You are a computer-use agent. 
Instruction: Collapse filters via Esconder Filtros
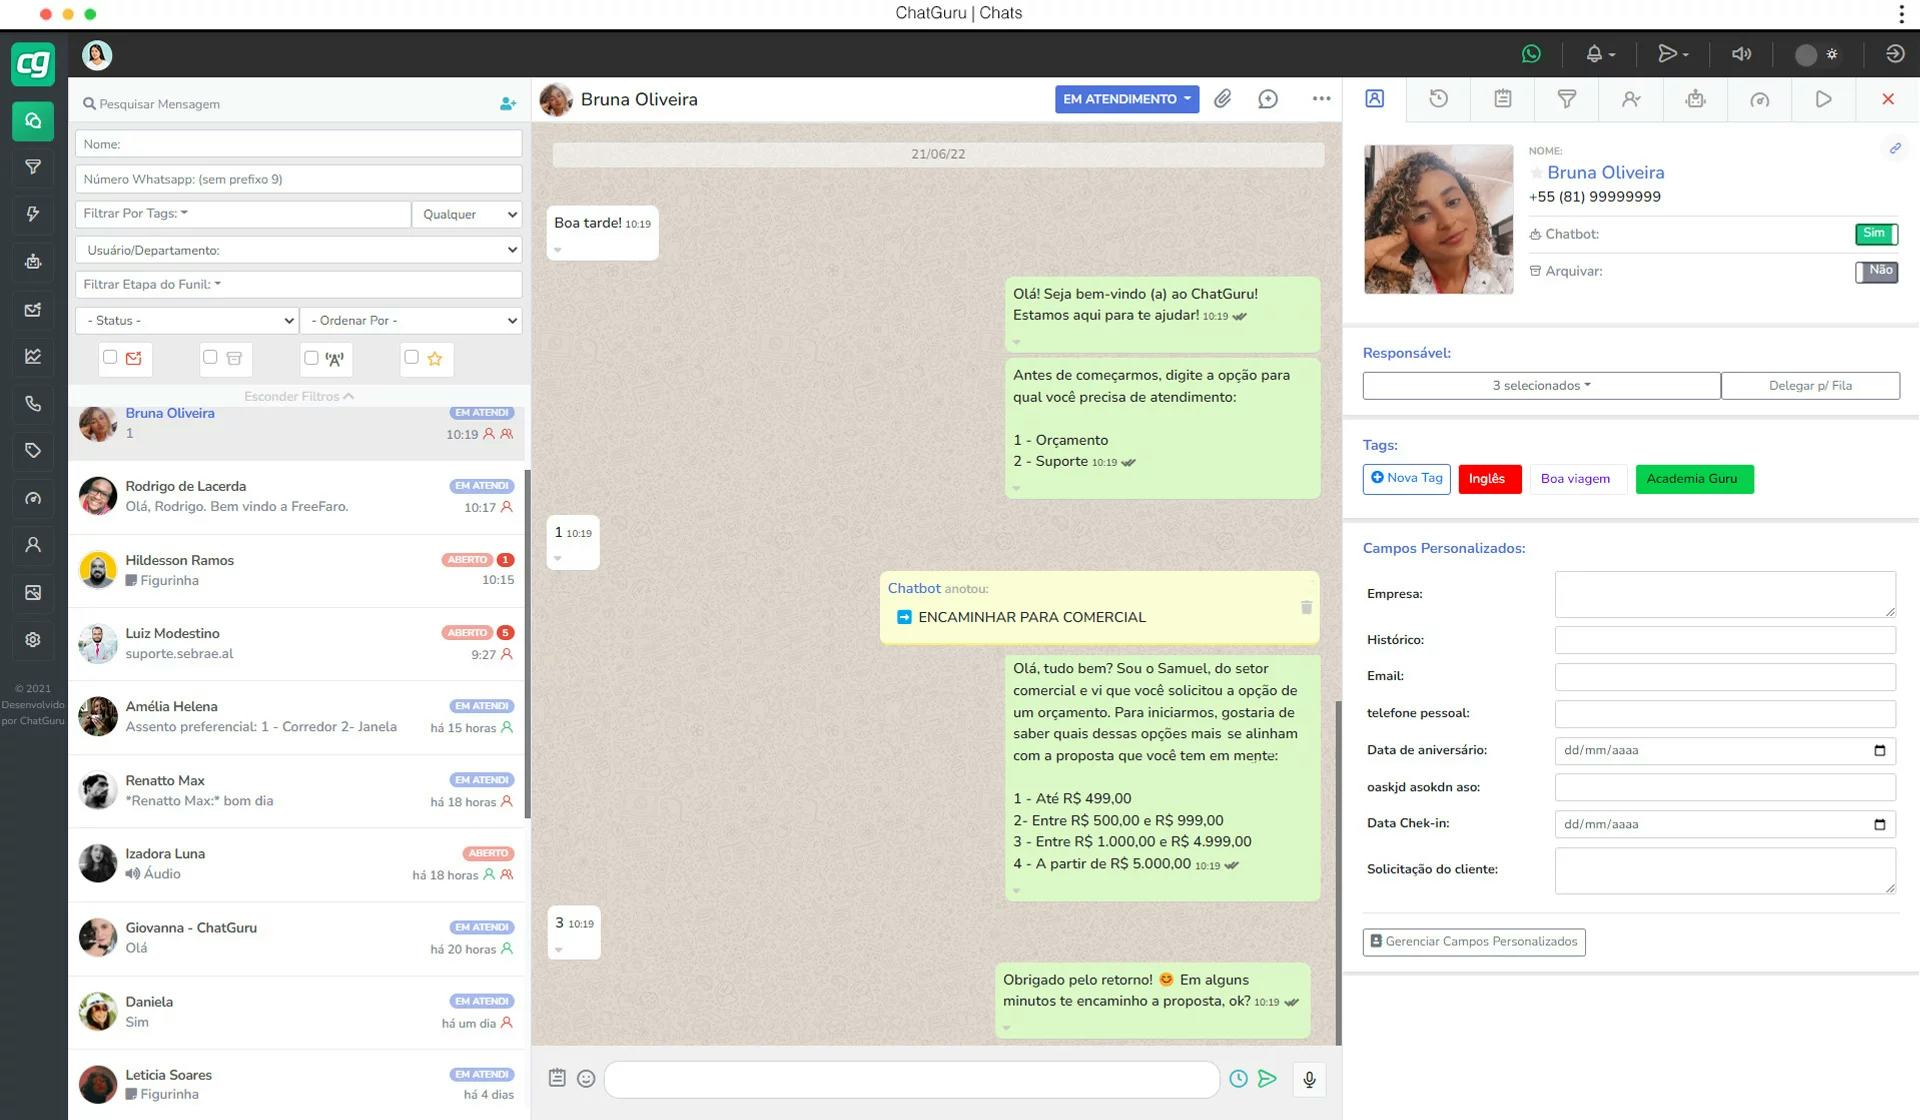click(x=298, y=396)
